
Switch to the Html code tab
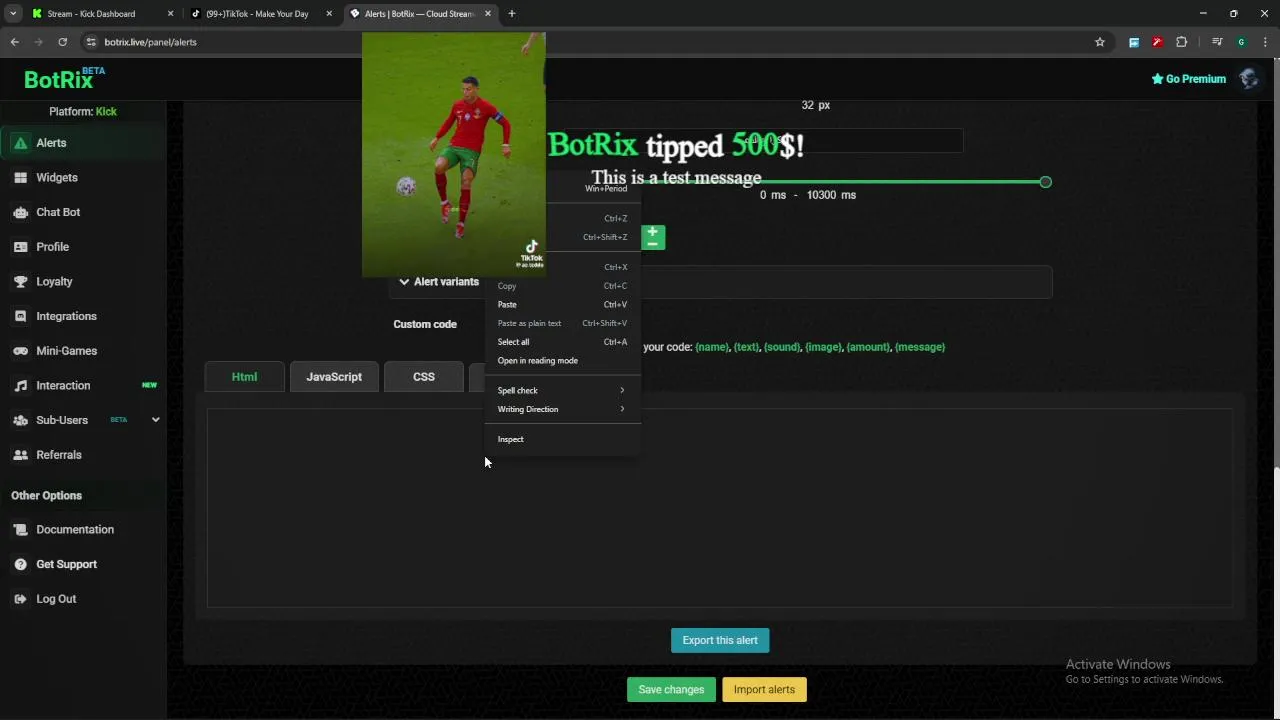[x=245, y=377]
